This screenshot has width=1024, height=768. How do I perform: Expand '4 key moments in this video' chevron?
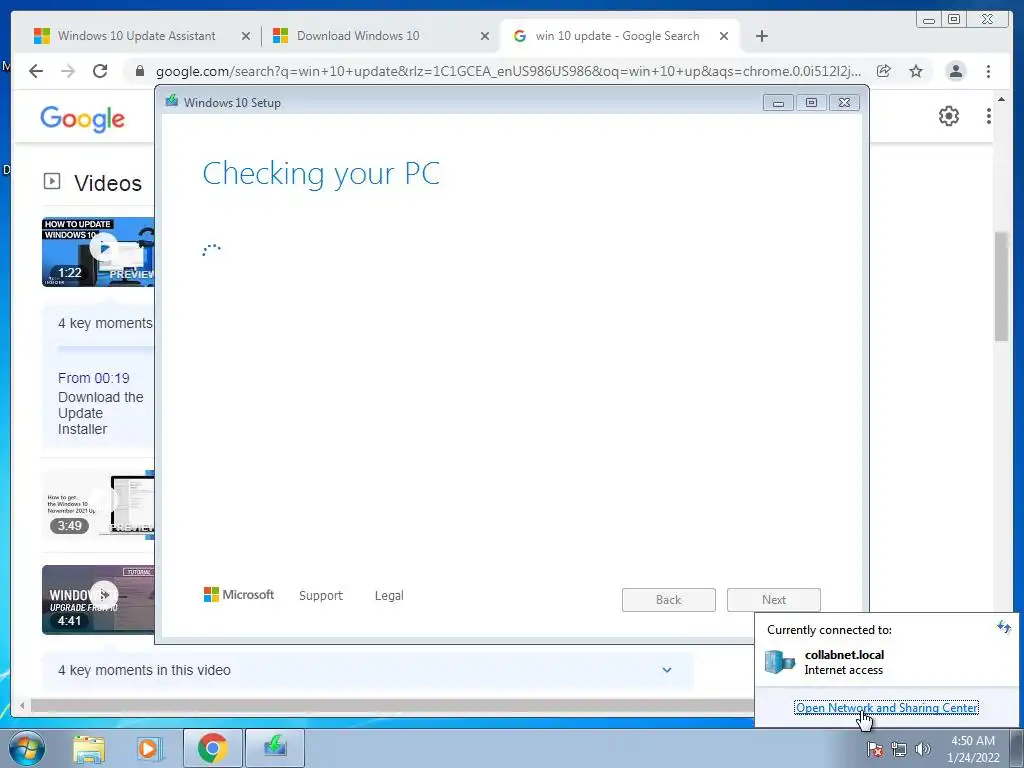point(667,670)
